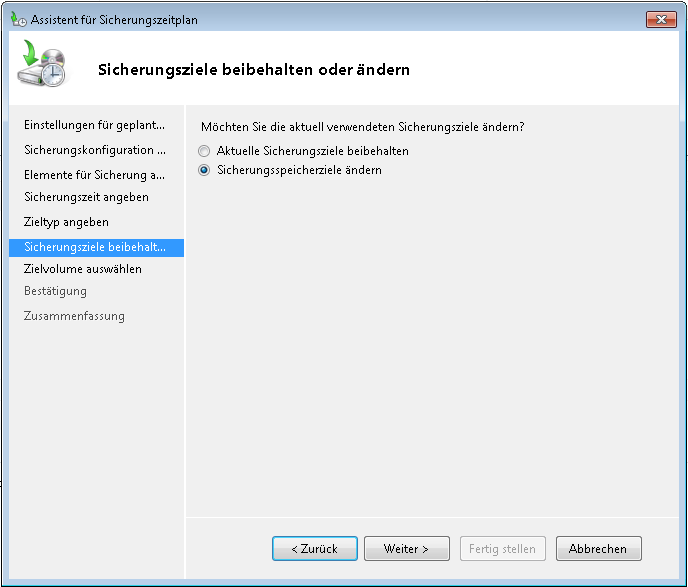Image resolution: width=688 pixels, height=587 pixels.
Task: Cancel the wizard with 'Abbrechen'
Action: (x=598, y=549)
